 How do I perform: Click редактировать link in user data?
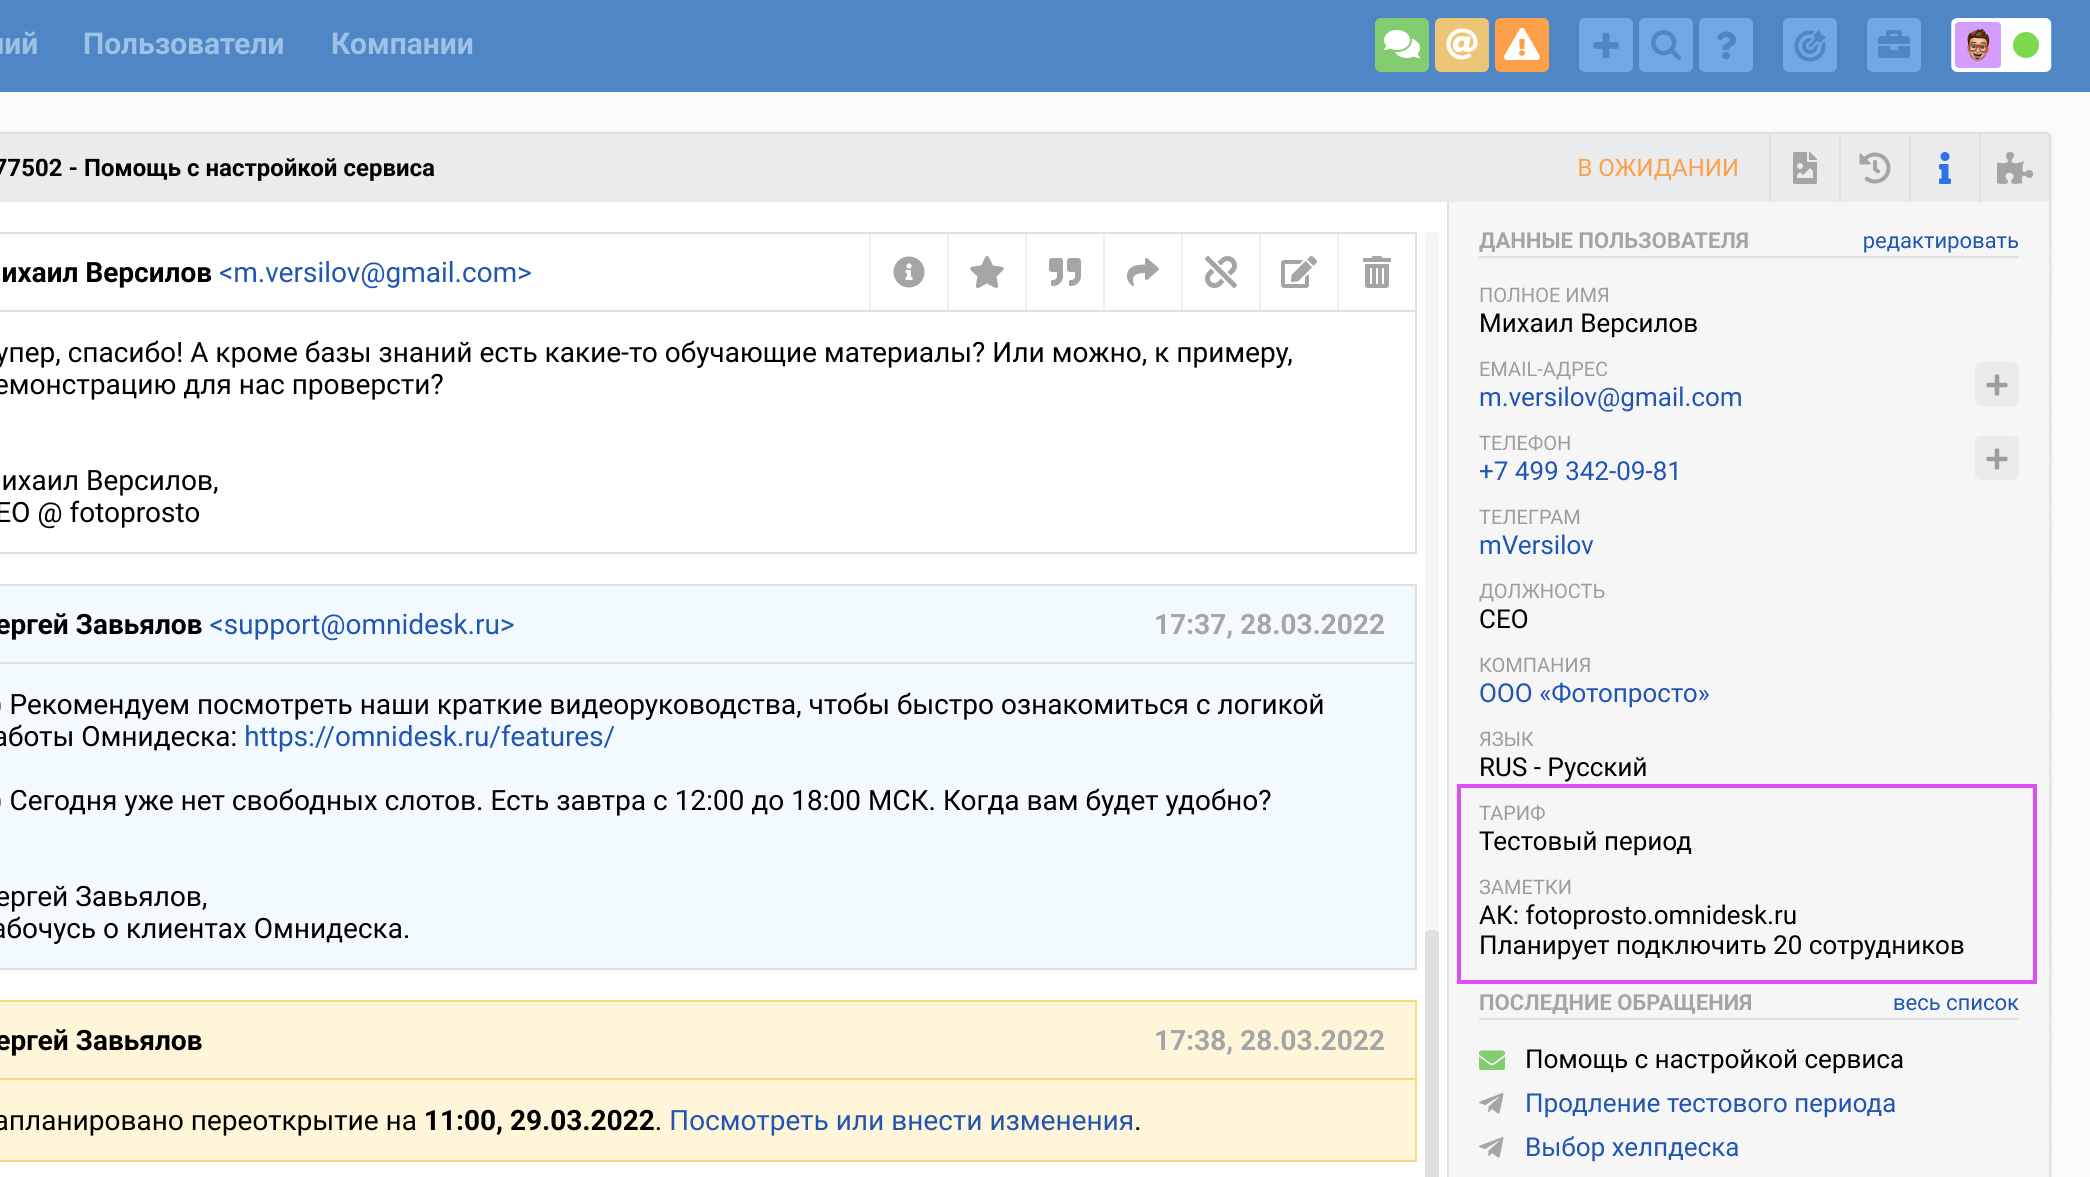click(x=1939, y=241)
